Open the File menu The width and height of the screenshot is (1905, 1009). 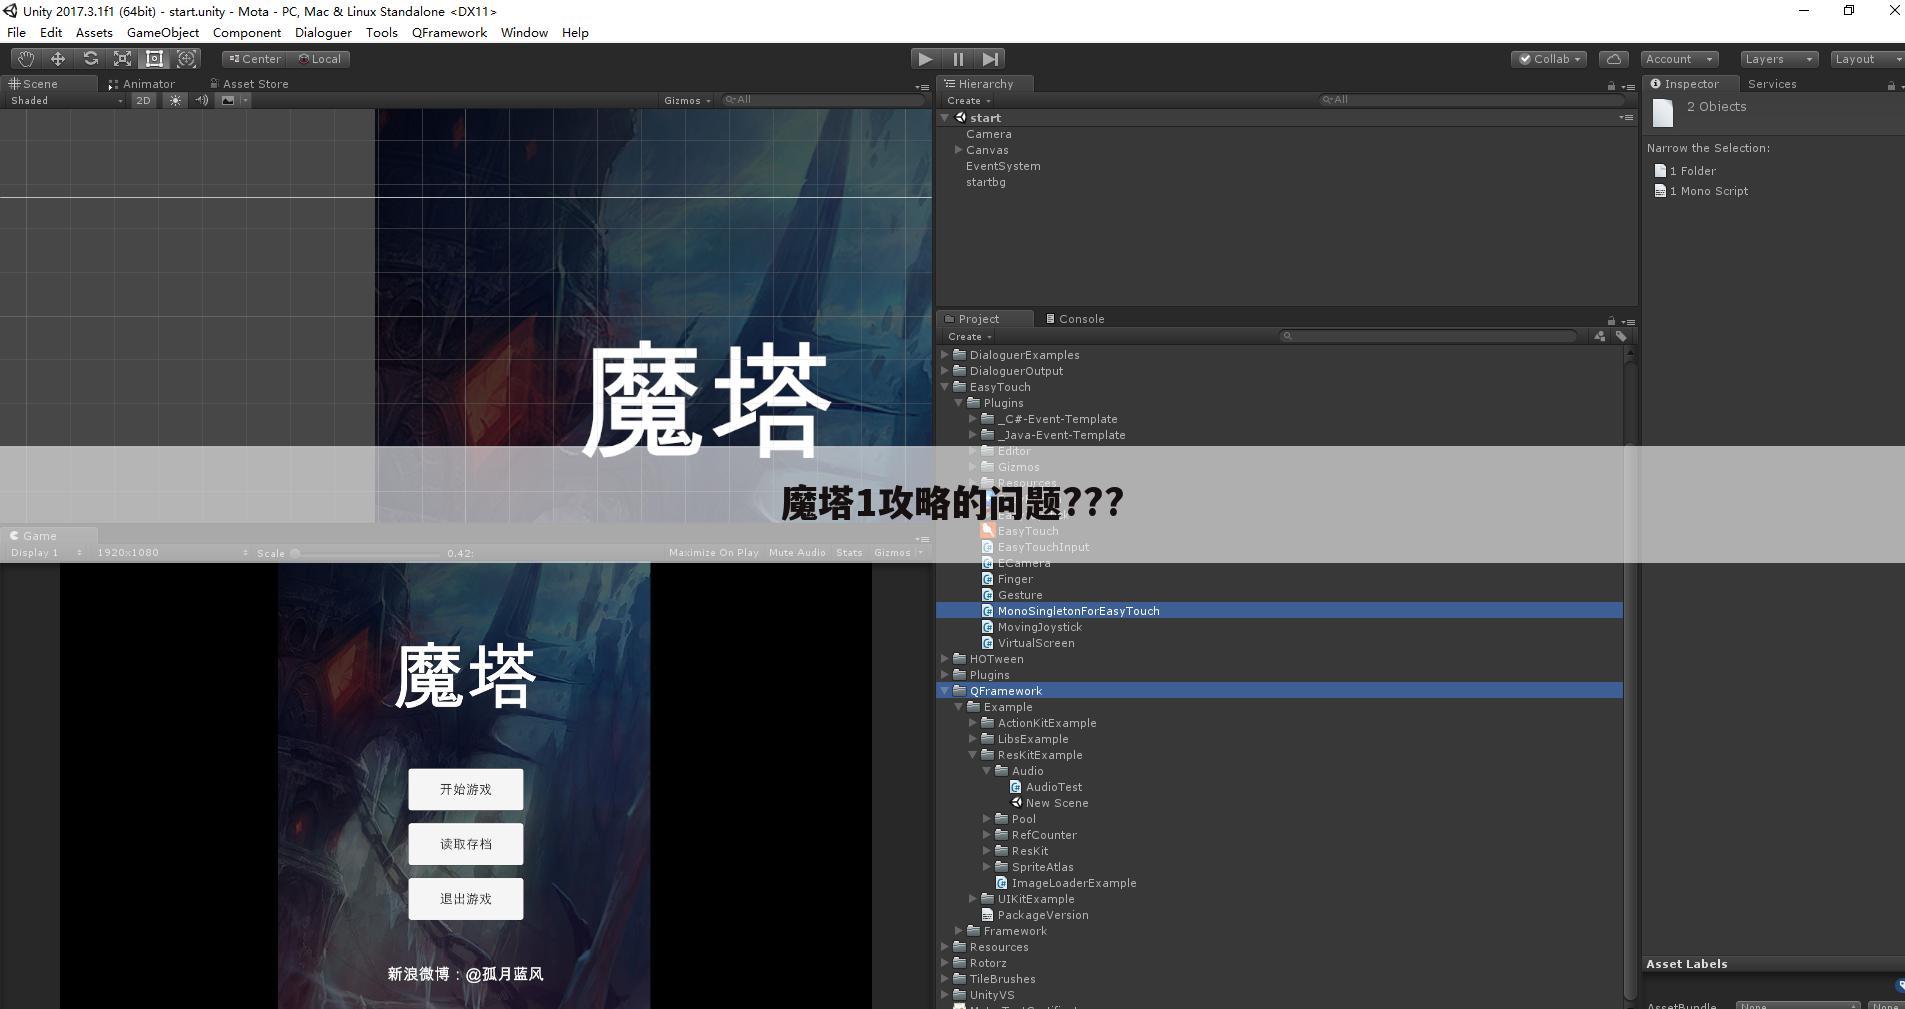click(16, 33)
